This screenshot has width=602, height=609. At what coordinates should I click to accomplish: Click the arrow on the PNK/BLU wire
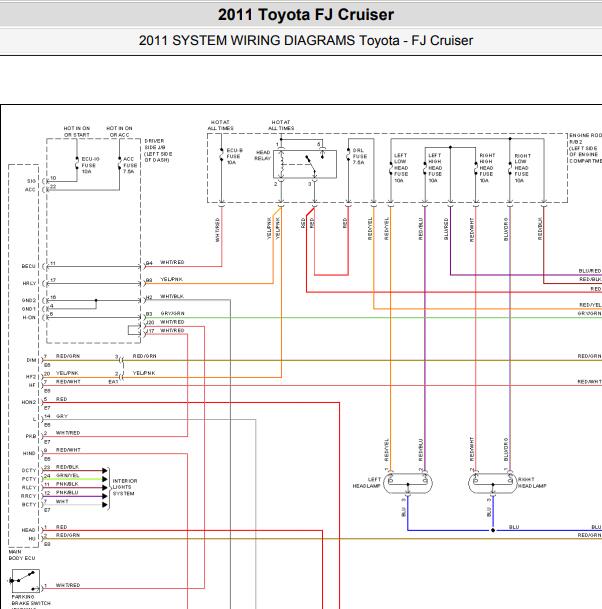[x=104, y=496]
